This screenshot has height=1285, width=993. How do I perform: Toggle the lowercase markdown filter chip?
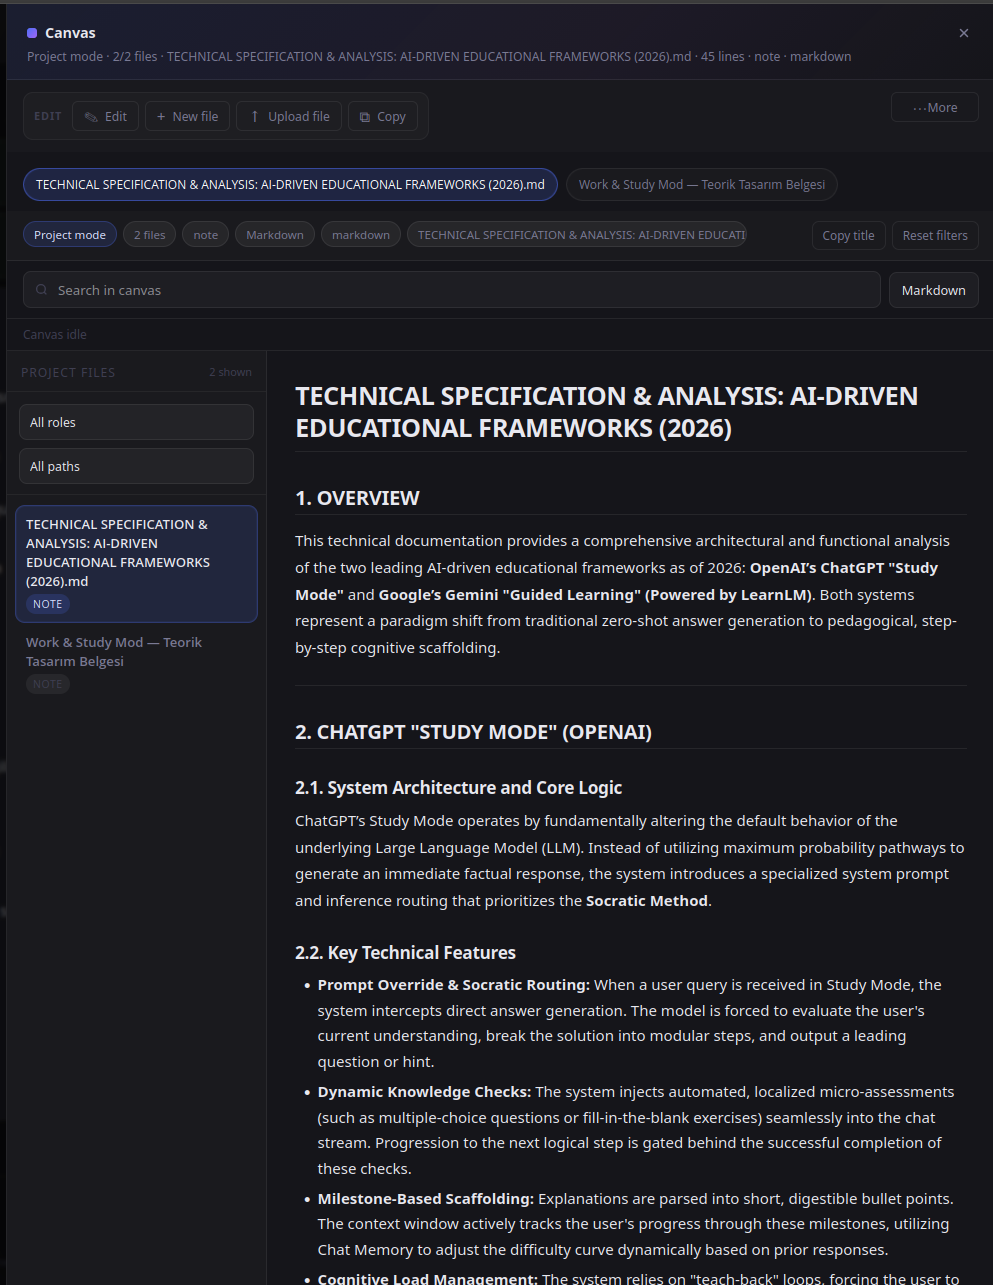(x=361, y=234)
